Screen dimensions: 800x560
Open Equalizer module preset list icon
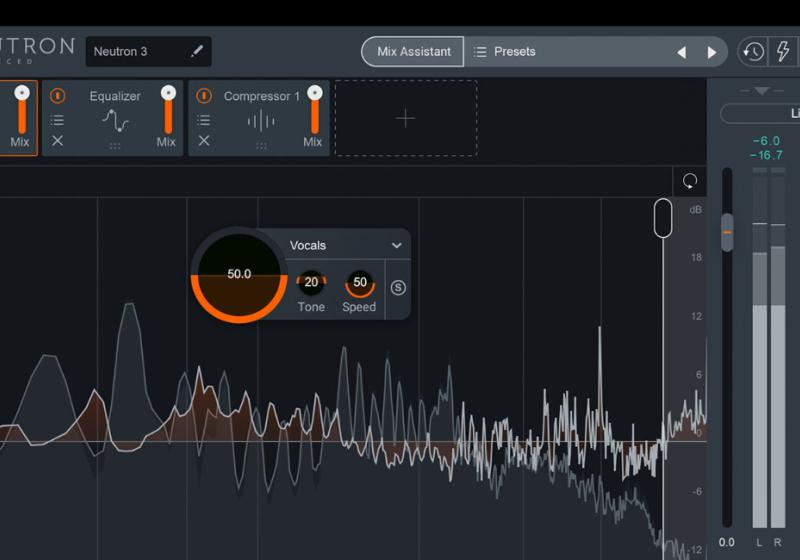point(58,120)
